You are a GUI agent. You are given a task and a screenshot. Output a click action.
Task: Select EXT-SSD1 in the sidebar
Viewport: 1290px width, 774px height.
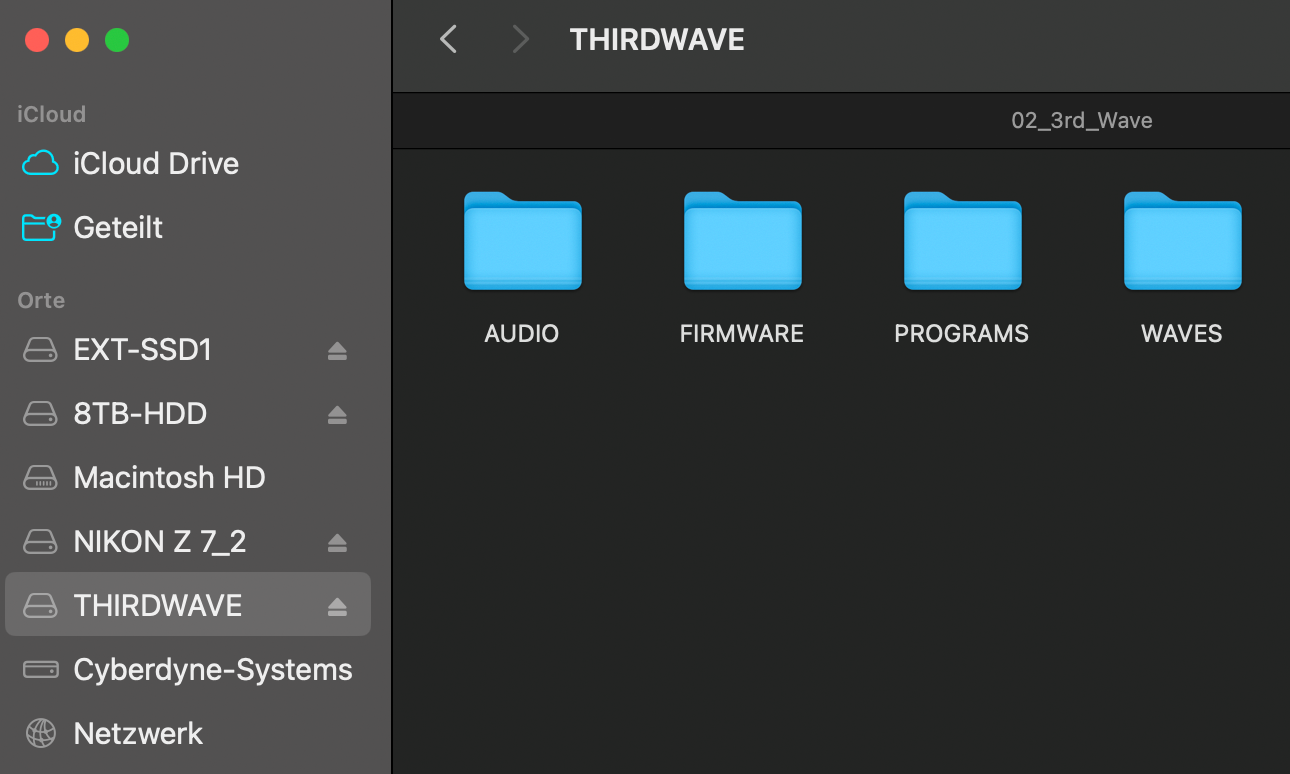point(188,350)
